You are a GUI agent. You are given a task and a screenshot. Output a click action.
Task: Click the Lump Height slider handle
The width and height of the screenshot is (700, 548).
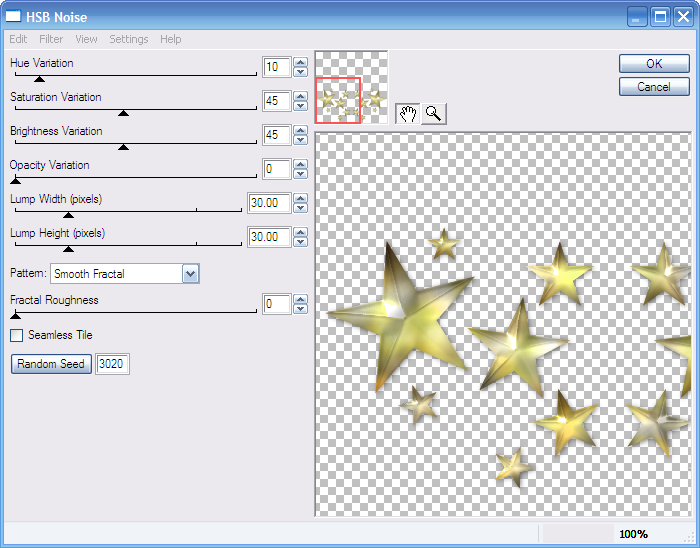pyautogui.click(x=68, y=249)
